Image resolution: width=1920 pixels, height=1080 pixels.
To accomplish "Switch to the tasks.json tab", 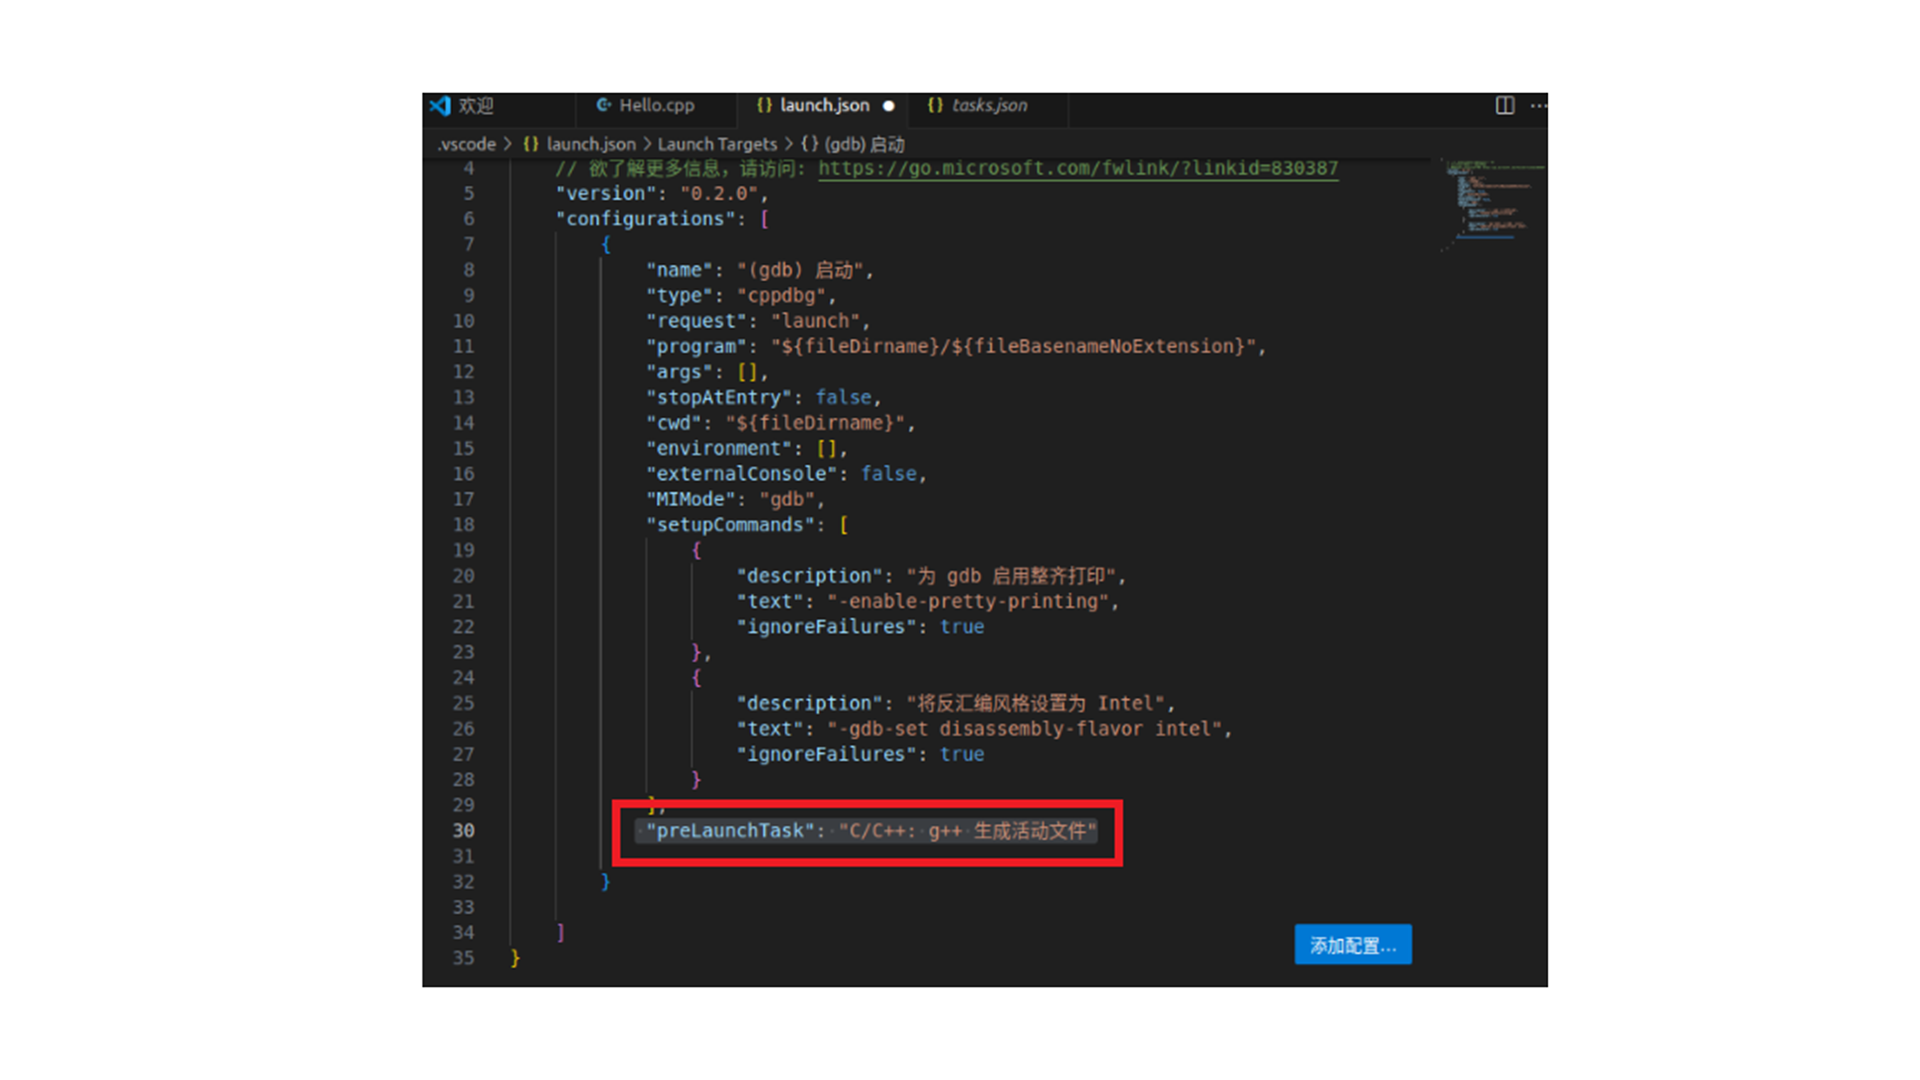I will 989,105.
